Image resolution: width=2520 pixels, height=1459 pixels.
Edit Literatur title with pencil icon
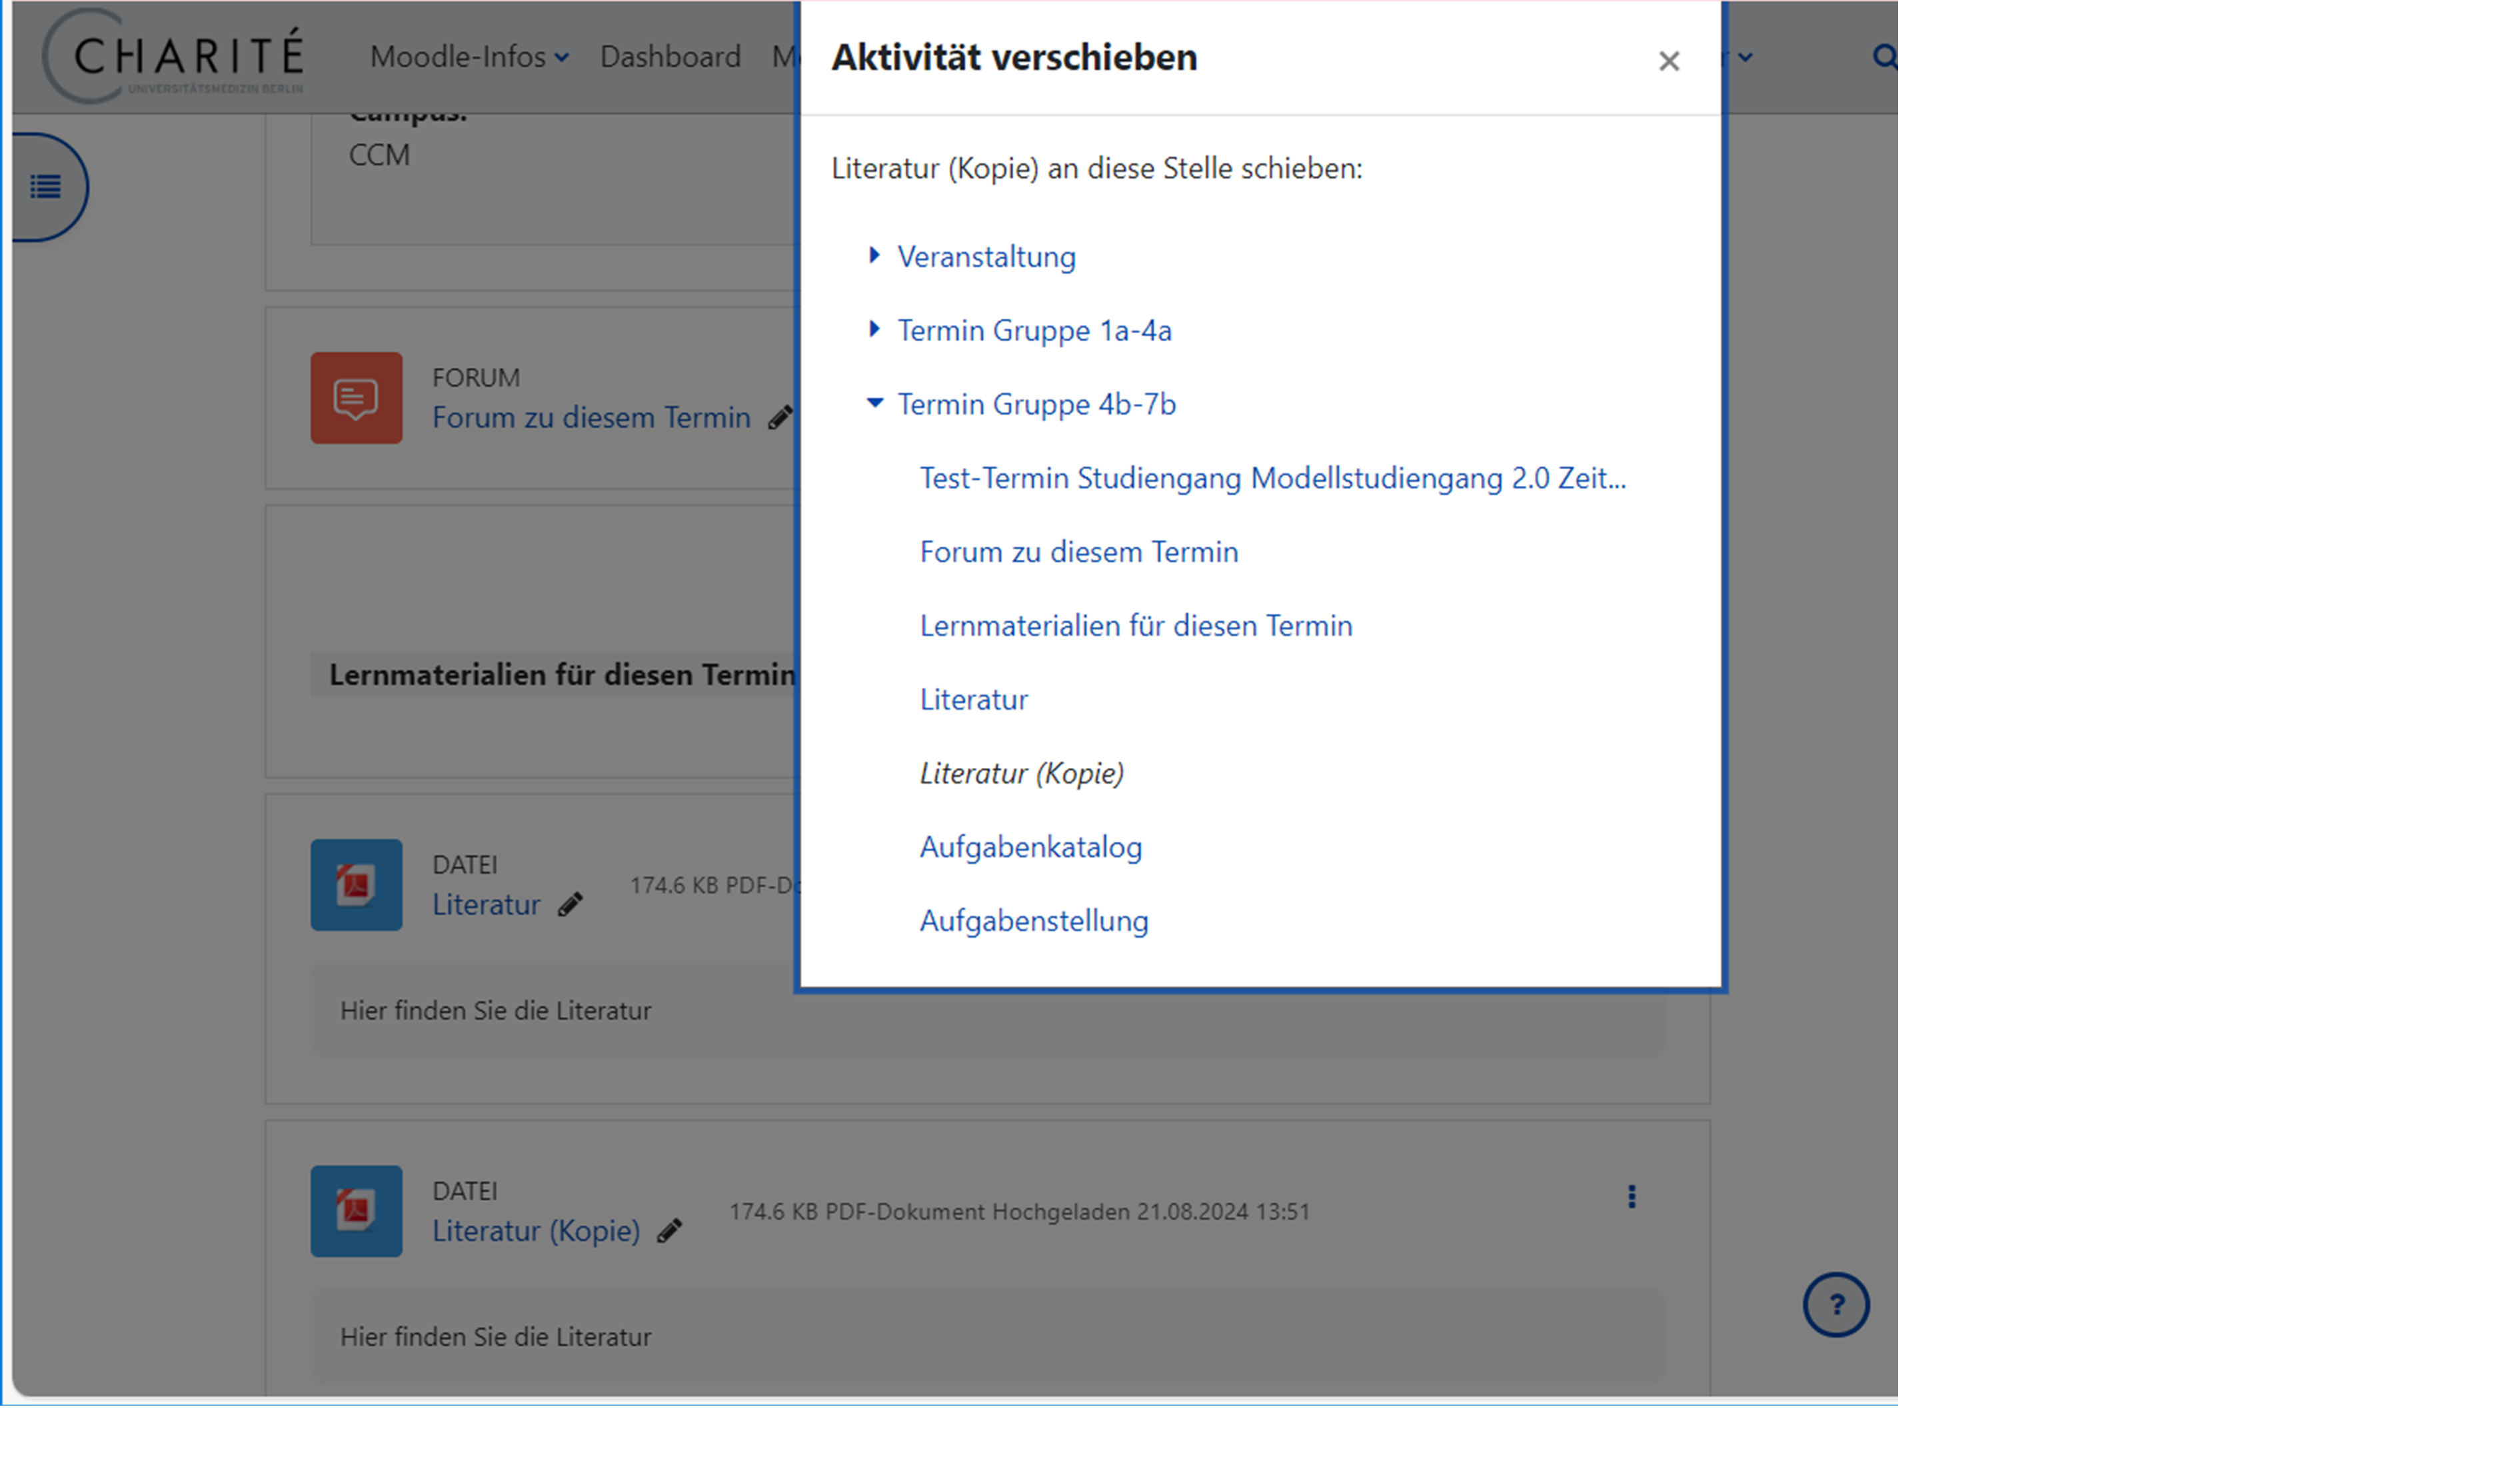(570, 905)
